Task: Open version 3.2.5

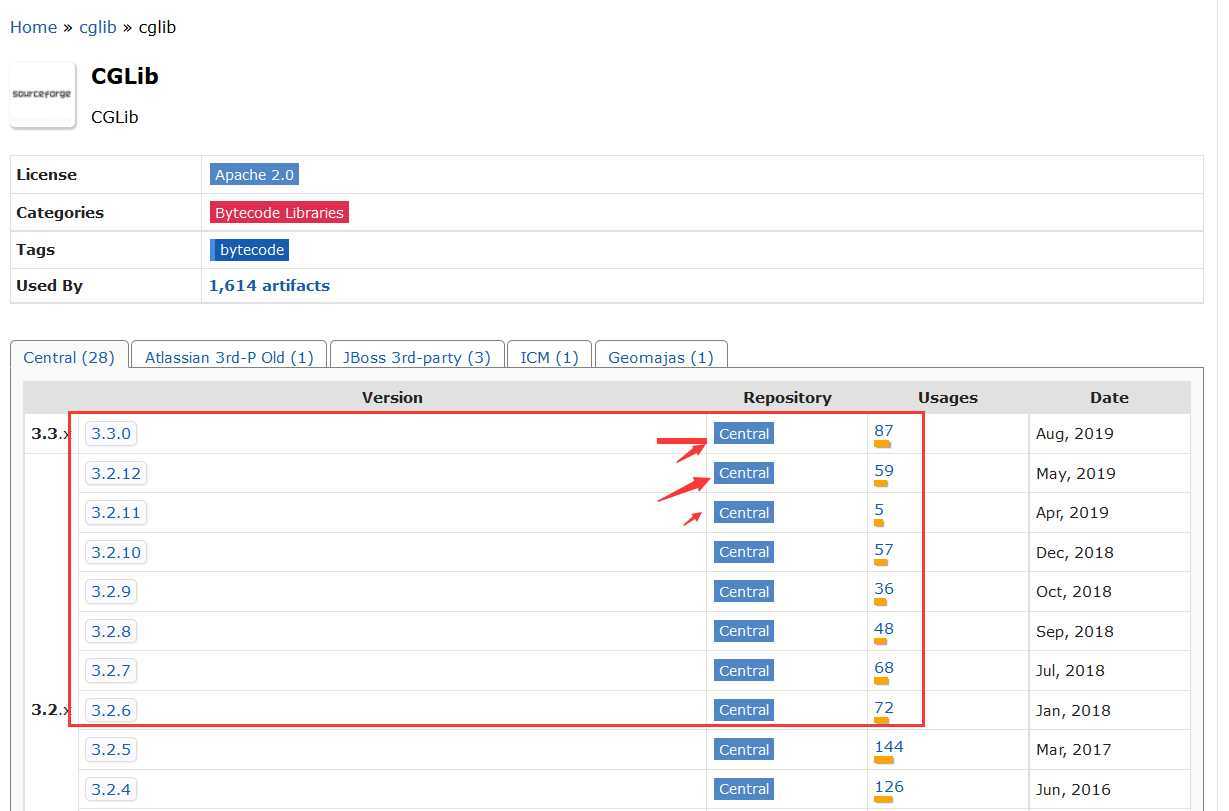Action: pos(110,749)
